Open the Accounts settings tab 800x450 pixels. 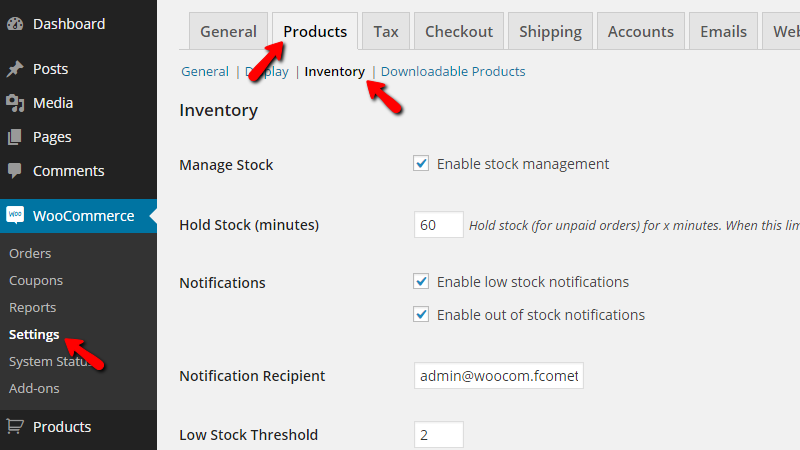point(640,32)
